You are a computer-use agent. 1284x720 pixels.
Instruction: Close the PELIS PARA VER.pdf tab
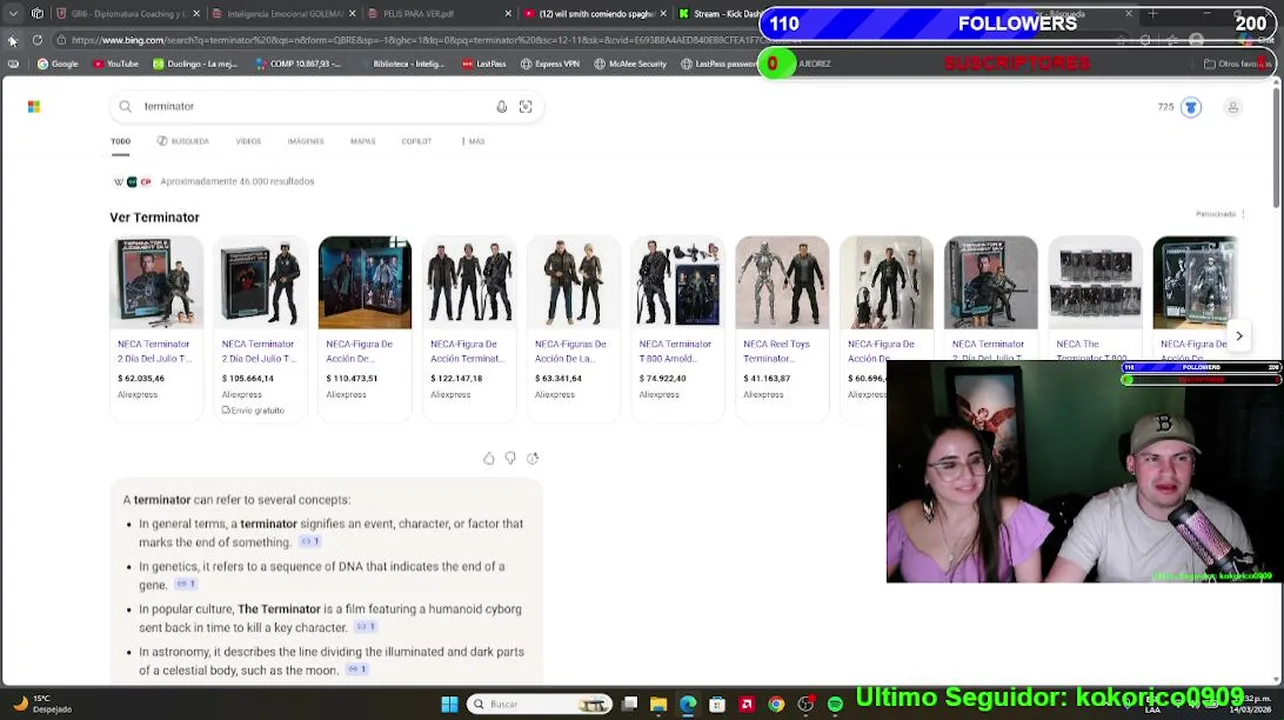[x=508, y=14]
